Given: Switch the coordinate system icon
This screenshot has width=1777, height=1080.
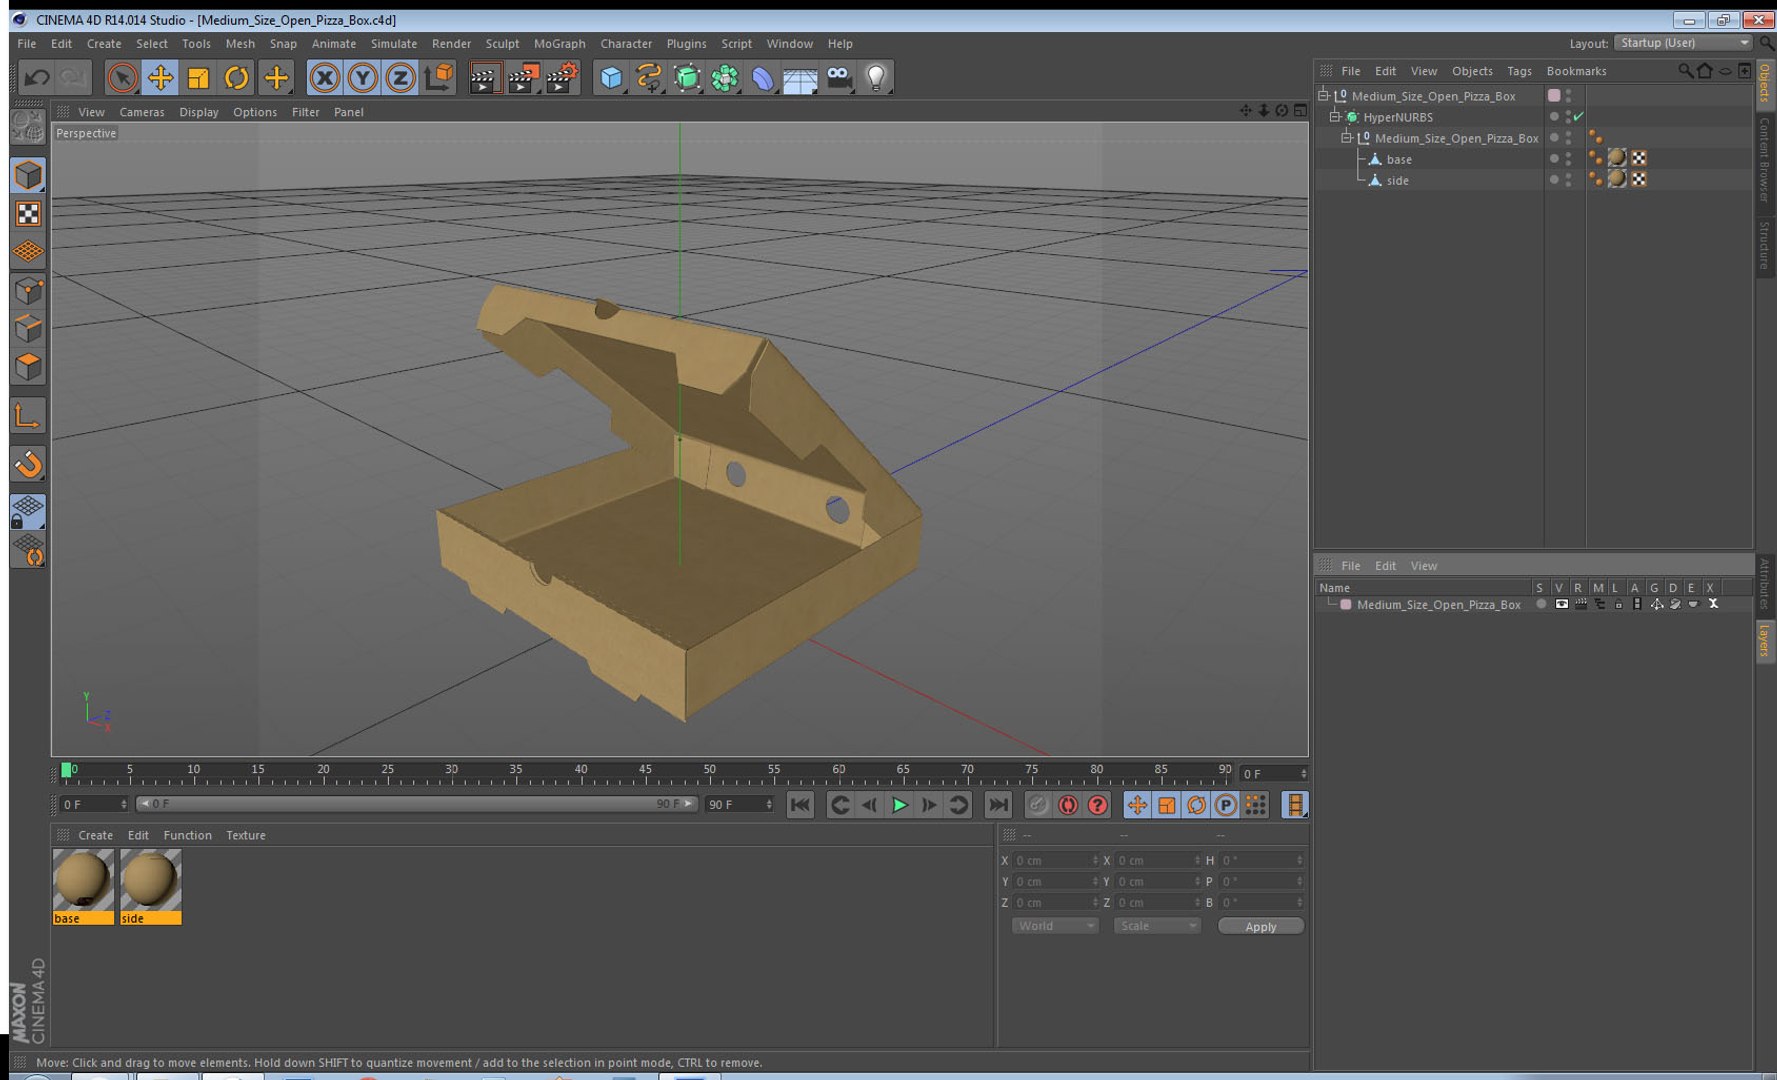Looking at the screenshot, I should pos(438,77).
